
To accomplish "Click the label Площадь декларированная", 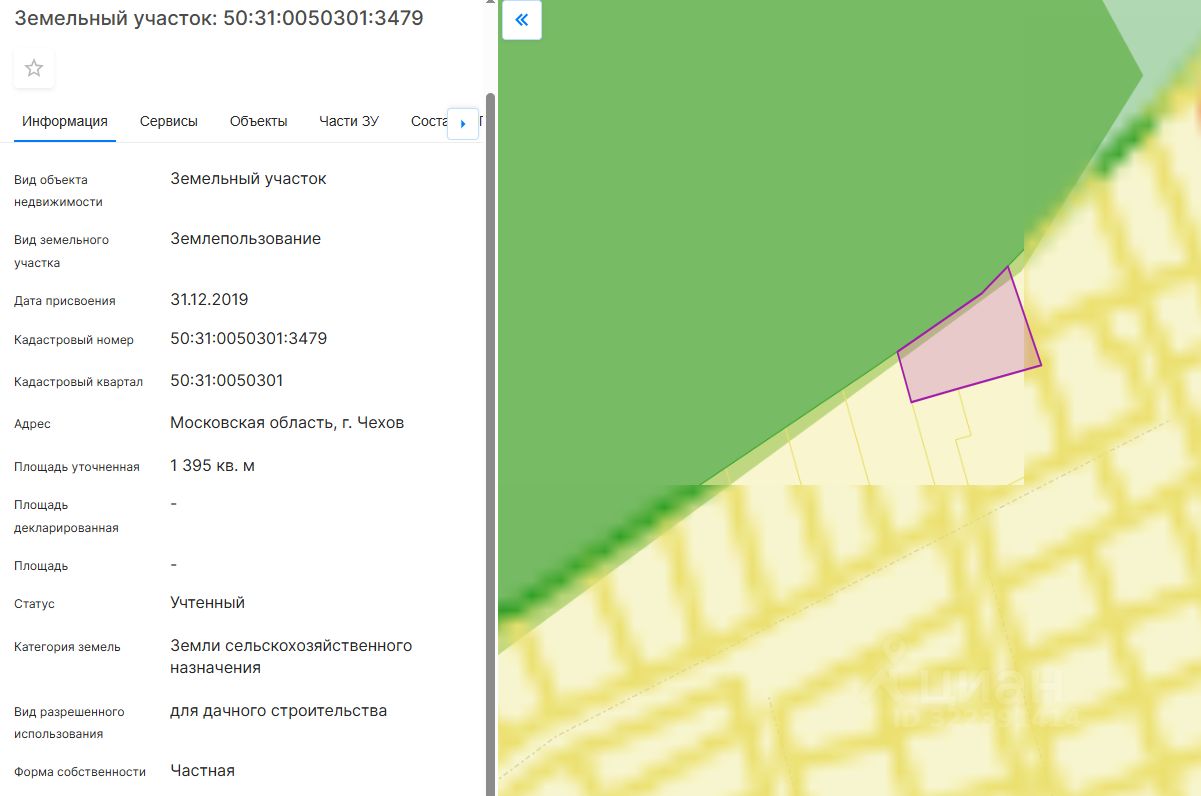I will pos(67,517).
